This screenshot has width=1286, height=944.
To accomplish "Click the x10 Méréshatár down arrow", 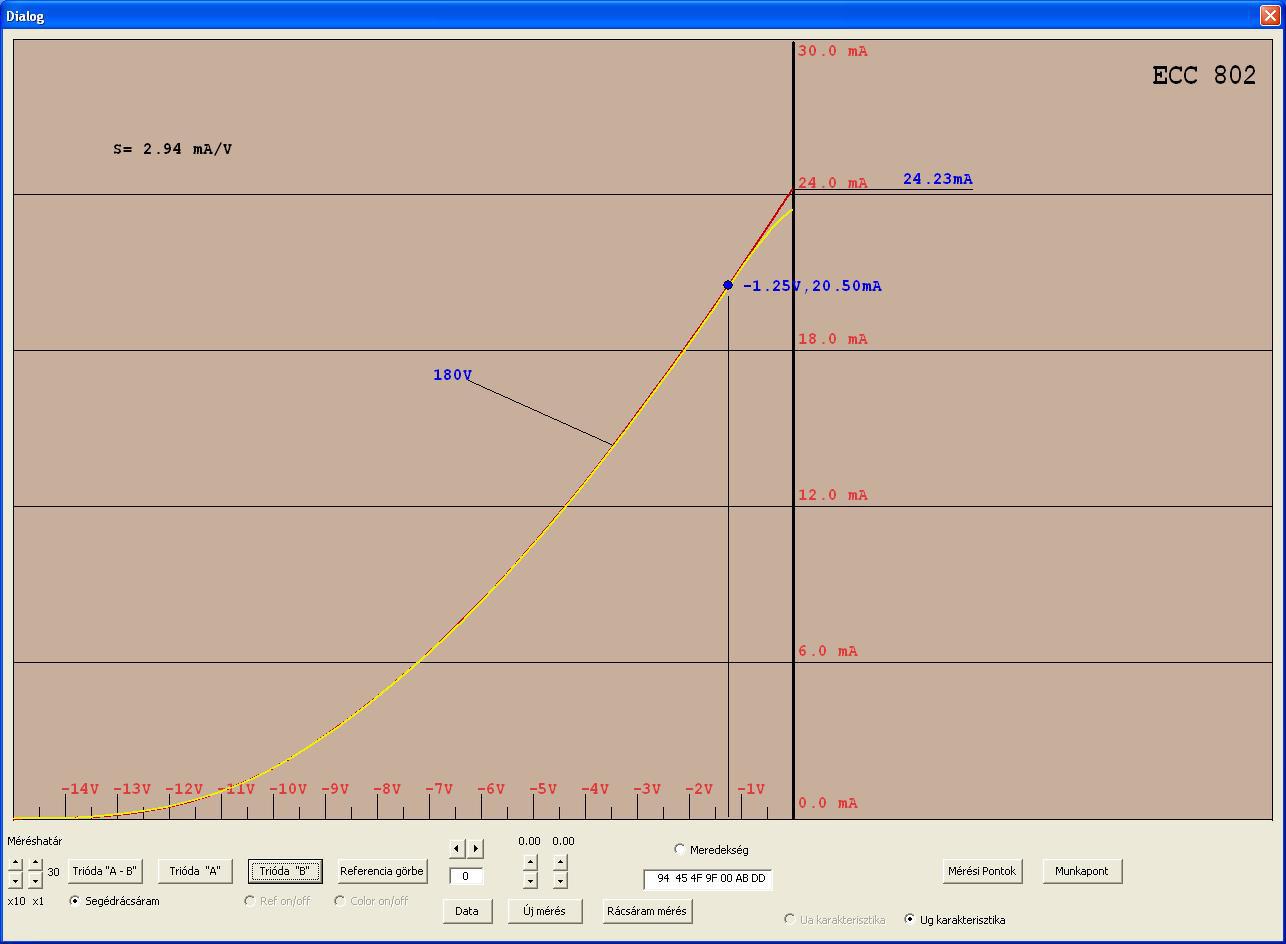I will (15, 880).
